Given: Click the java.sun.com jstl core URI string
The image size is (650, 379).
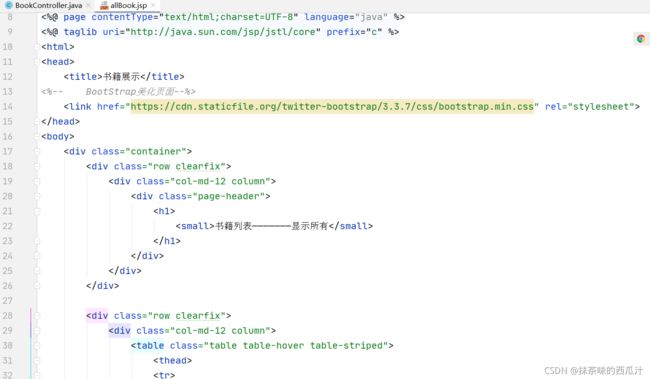Looking at the screenshot, I should (223, 32).
